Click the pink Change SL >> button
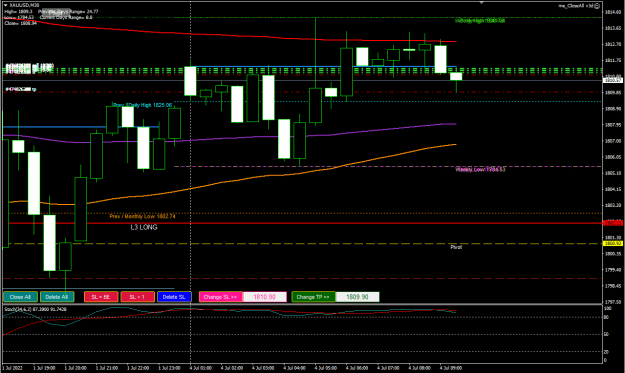This screenshot has width=625, height=373. 220,297
